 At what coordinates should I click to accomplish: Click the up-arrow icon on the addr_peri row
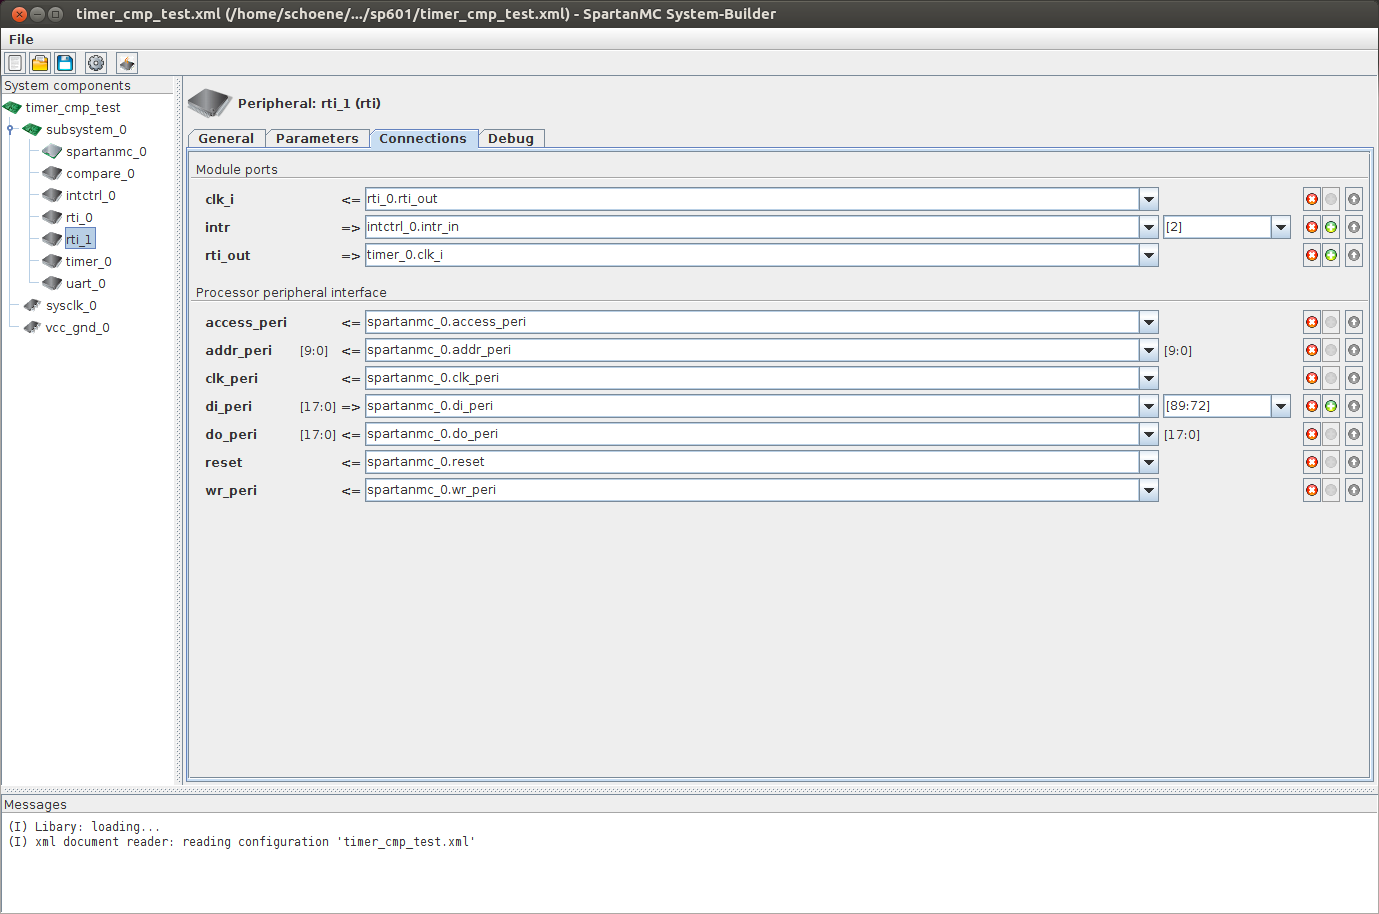coord(1353,350)
